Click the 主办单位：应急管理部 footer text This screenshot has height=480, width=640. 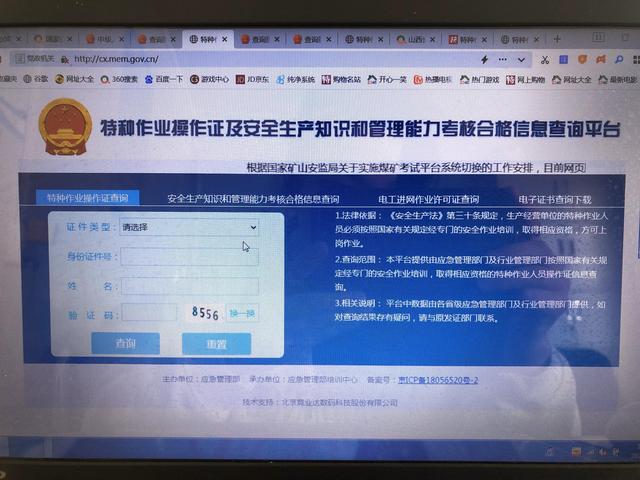[201, 379]
